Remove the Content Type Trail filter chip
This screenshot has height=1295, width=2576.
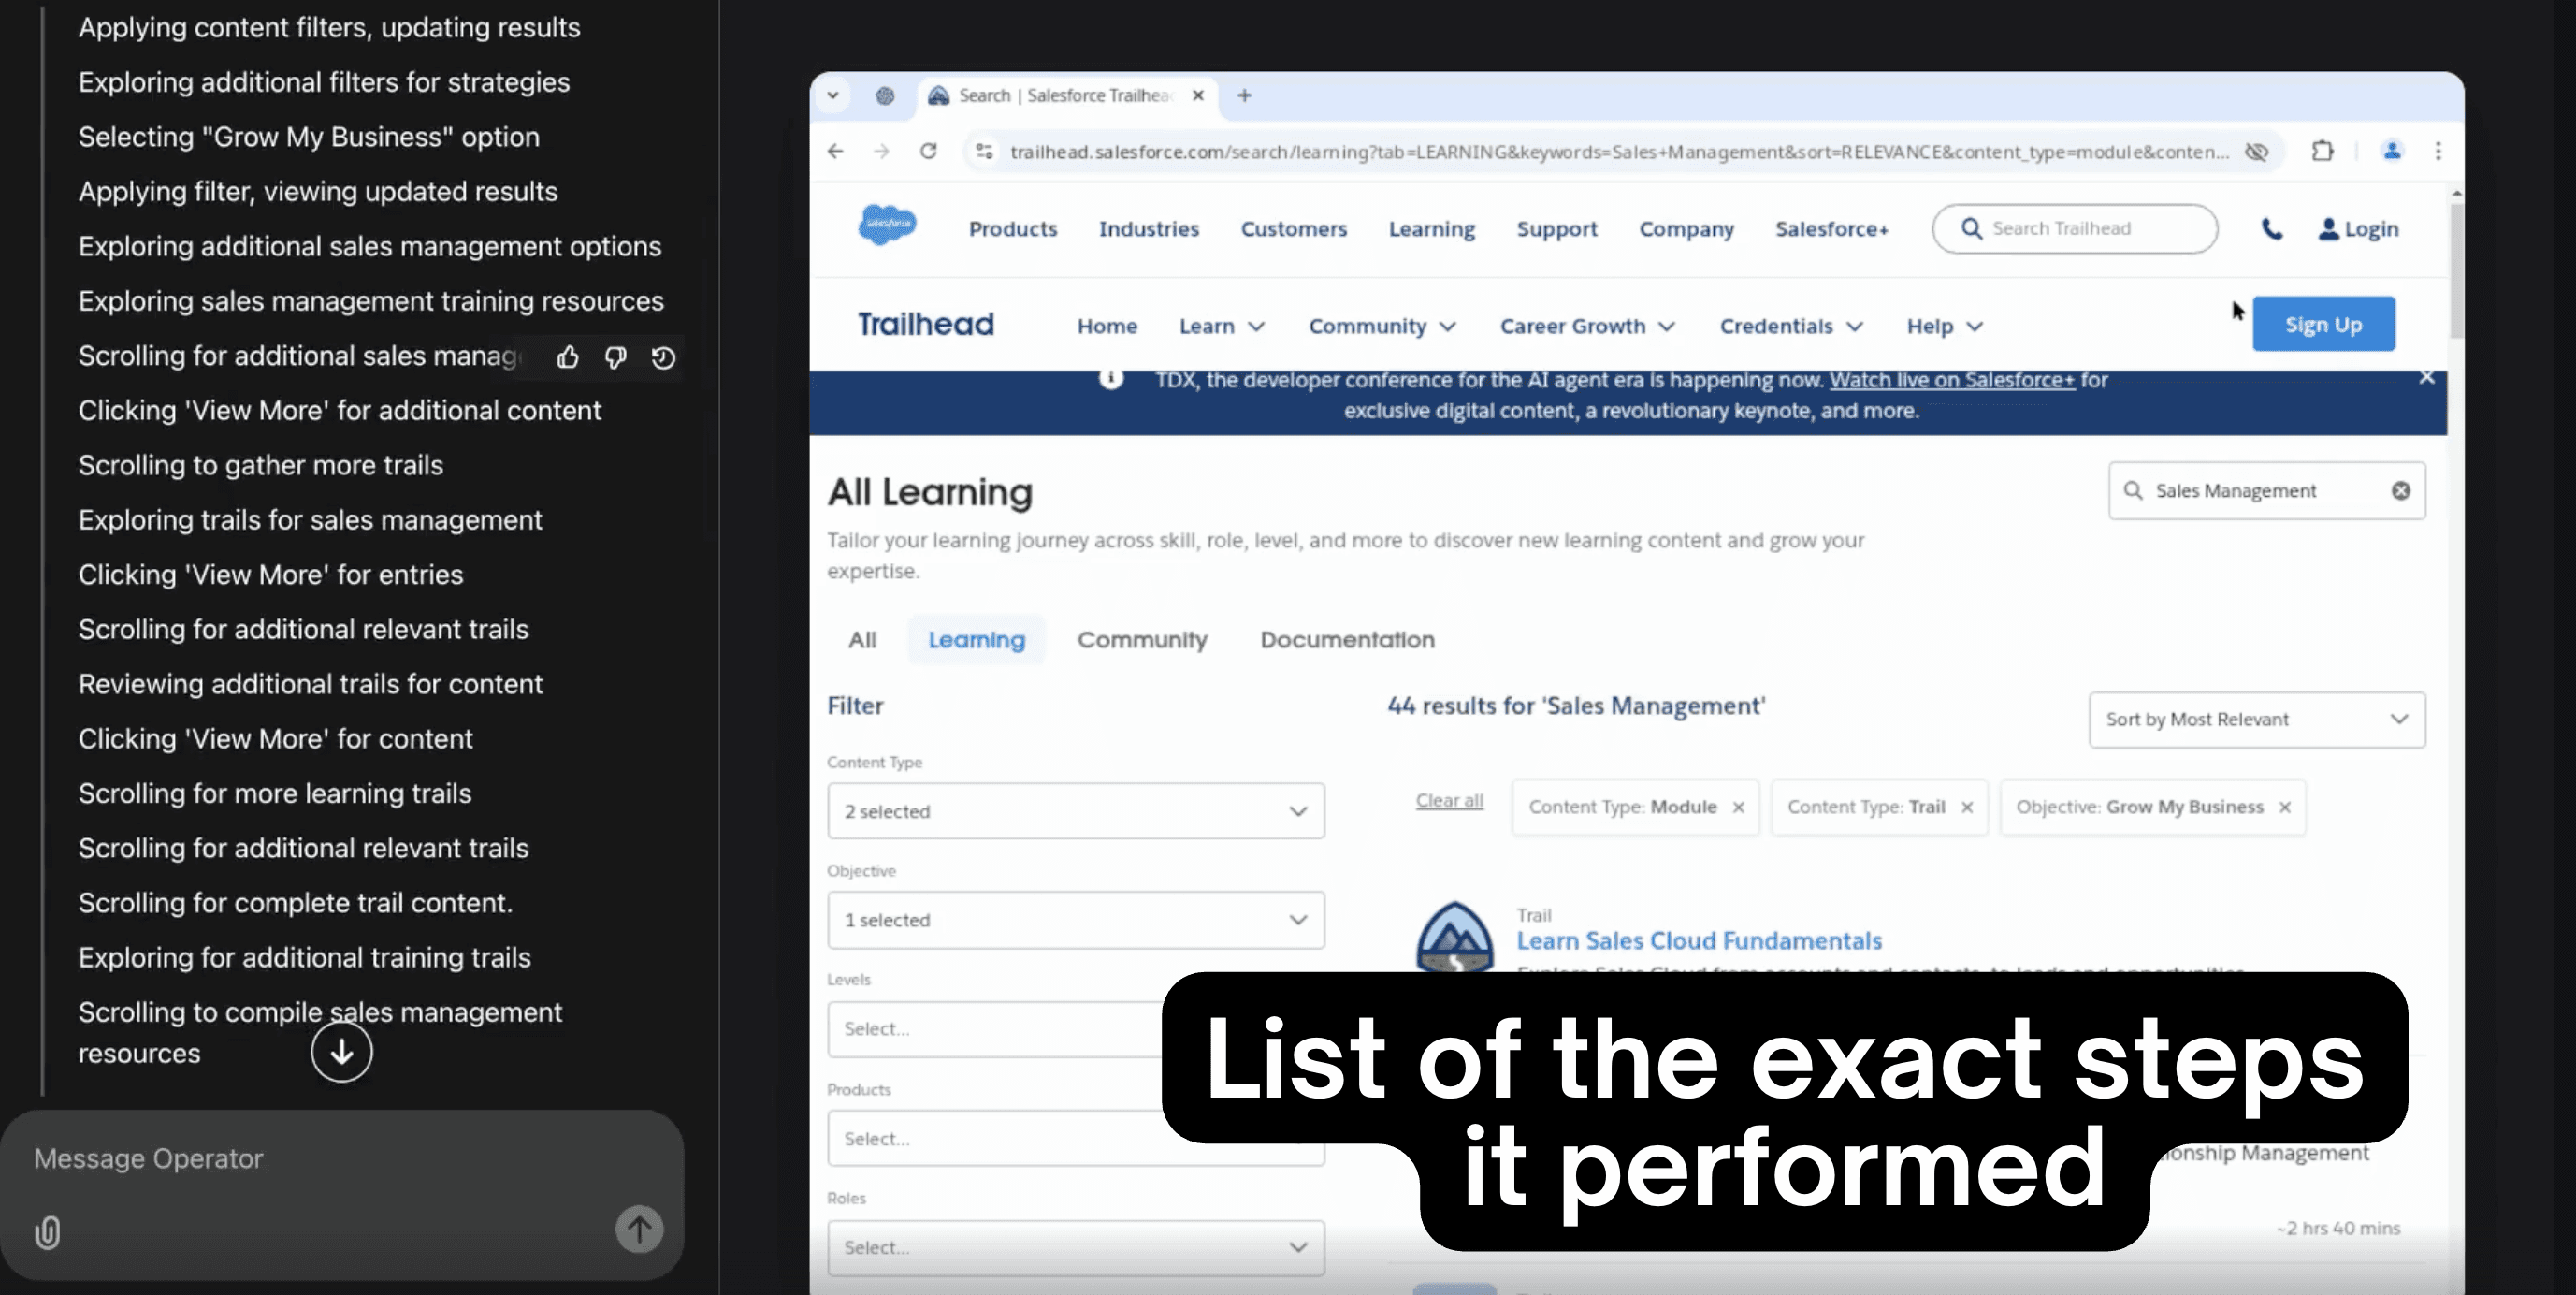click(x=1967, y=808)
